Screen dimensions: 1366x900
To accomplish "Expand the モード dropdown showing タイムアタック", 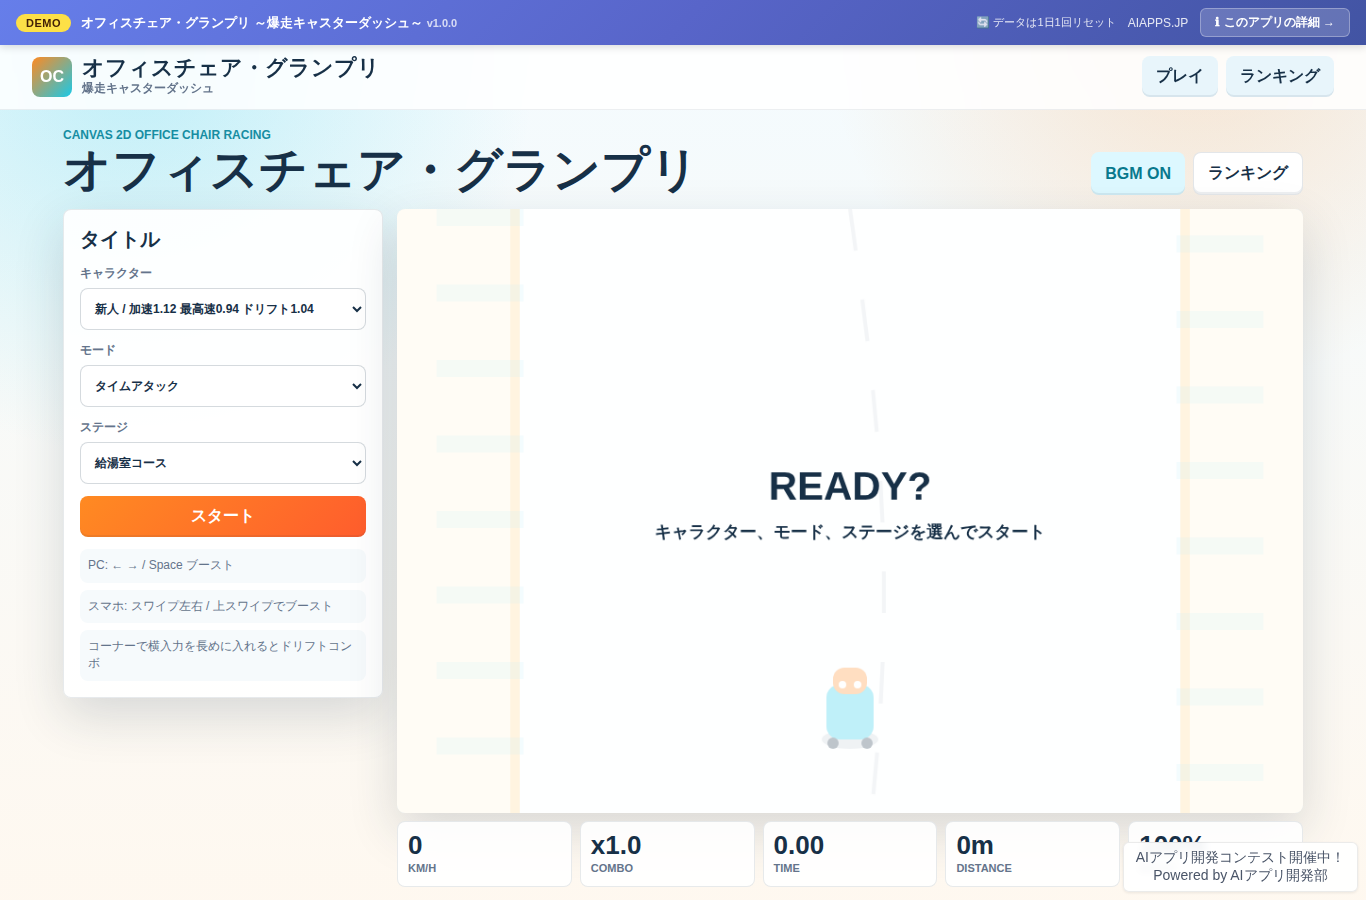I will (x=223, y=386).
